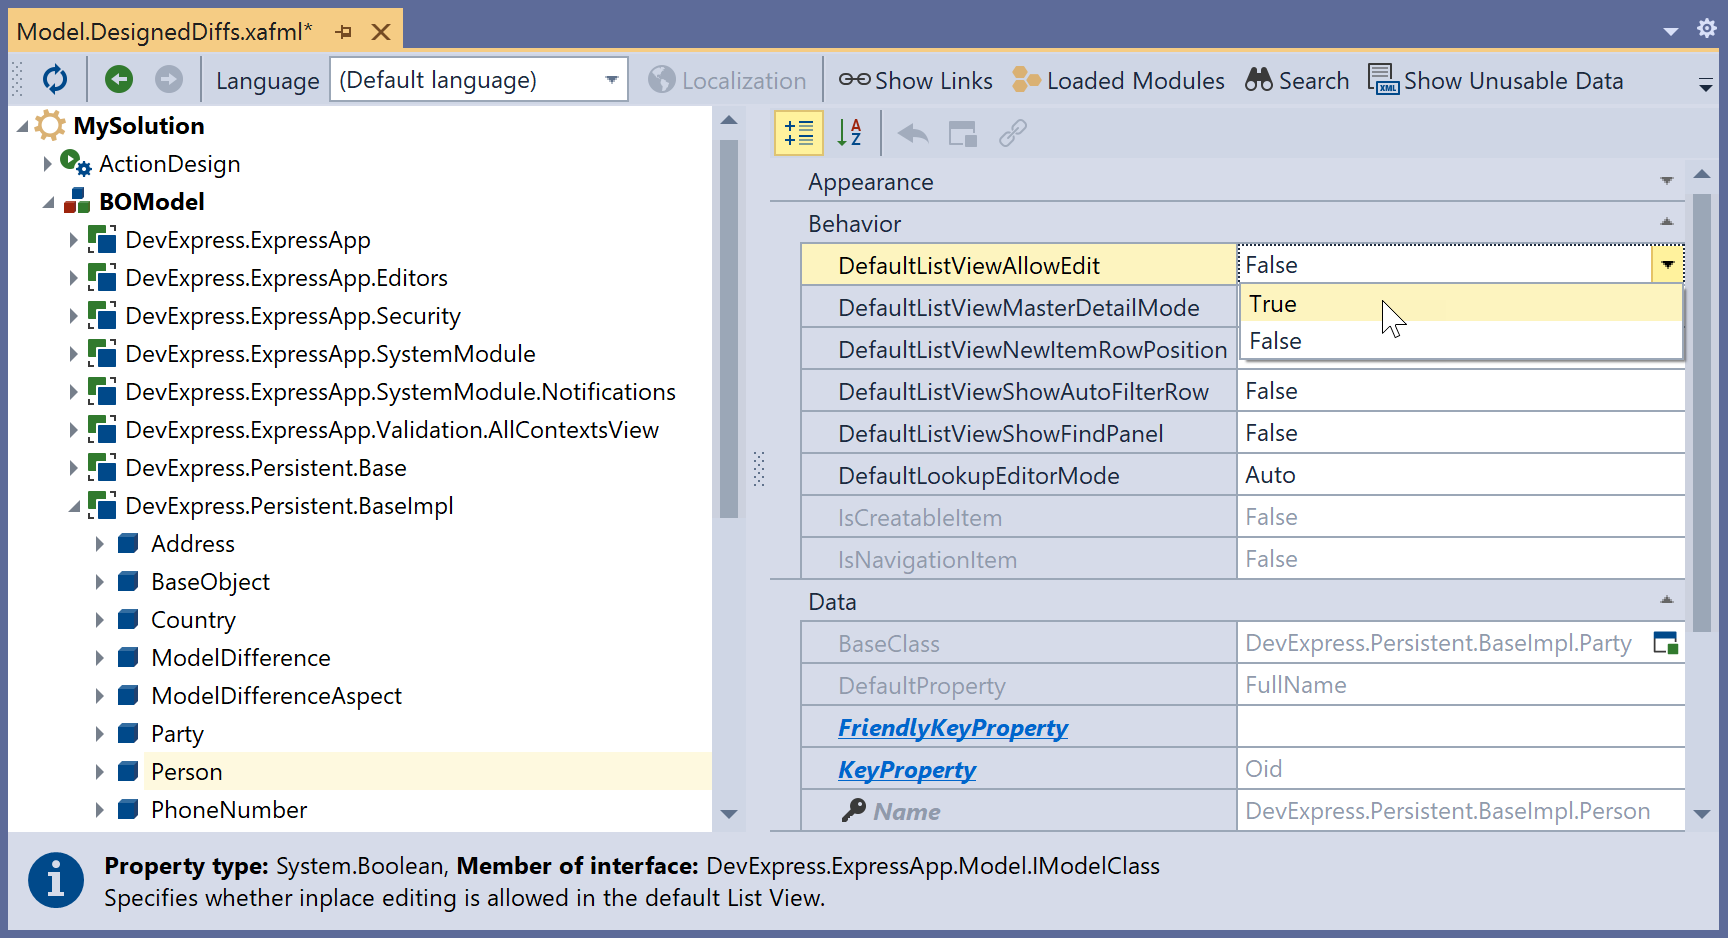Screen dimensions: 1728x938
Task: Expand the Person tree node
Action: pos(99,772)
